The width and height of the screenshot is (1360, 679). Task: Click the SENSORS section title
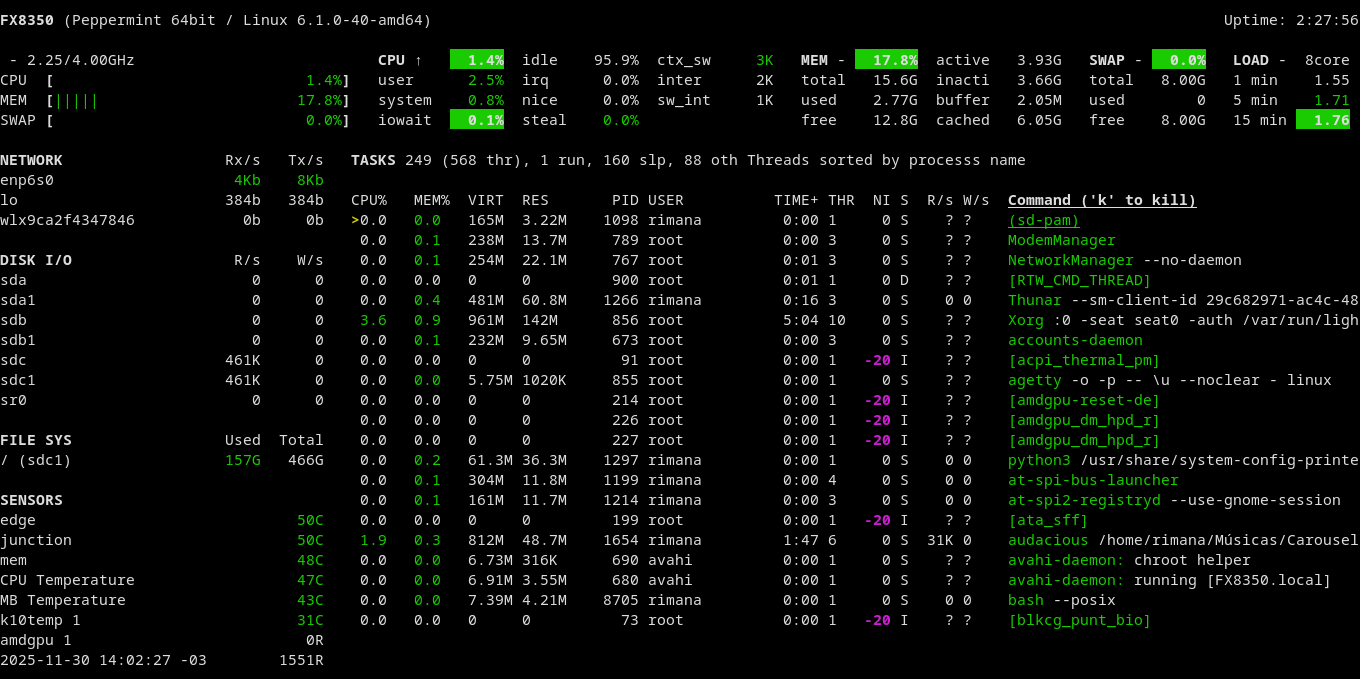point(31,500)
